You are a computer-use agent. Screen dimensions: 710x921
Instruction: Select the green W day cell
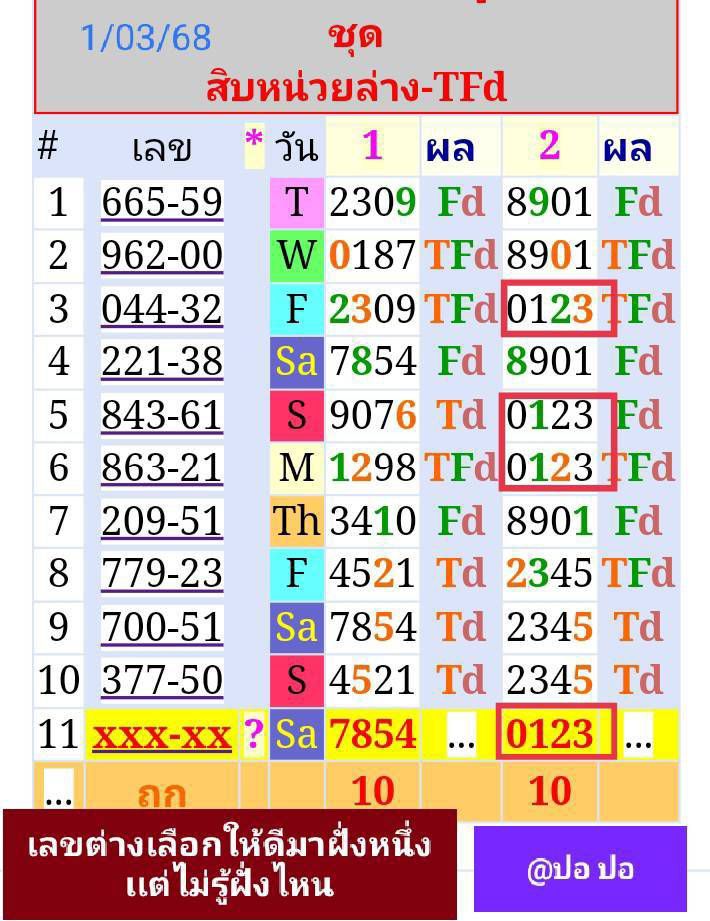296,256
